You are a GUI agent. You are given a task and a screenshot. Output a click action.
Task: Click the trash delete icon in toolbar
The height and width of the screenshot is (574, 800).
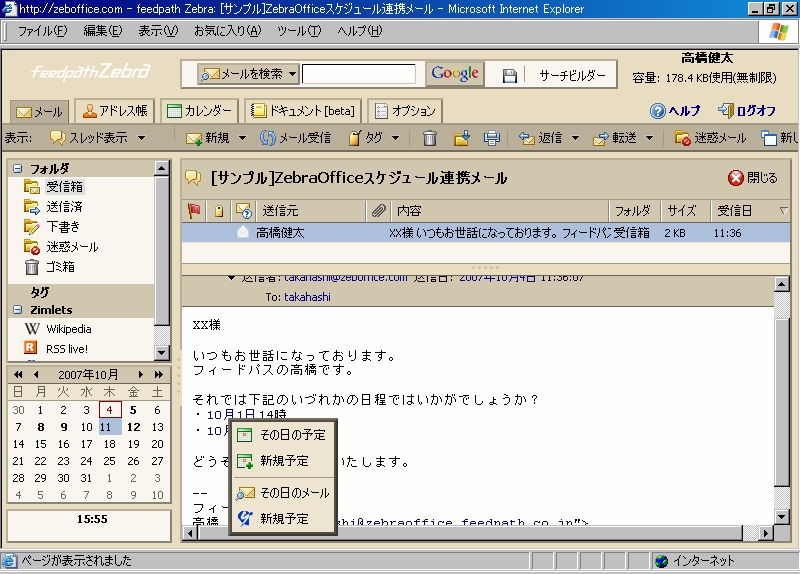pos(430,138)
